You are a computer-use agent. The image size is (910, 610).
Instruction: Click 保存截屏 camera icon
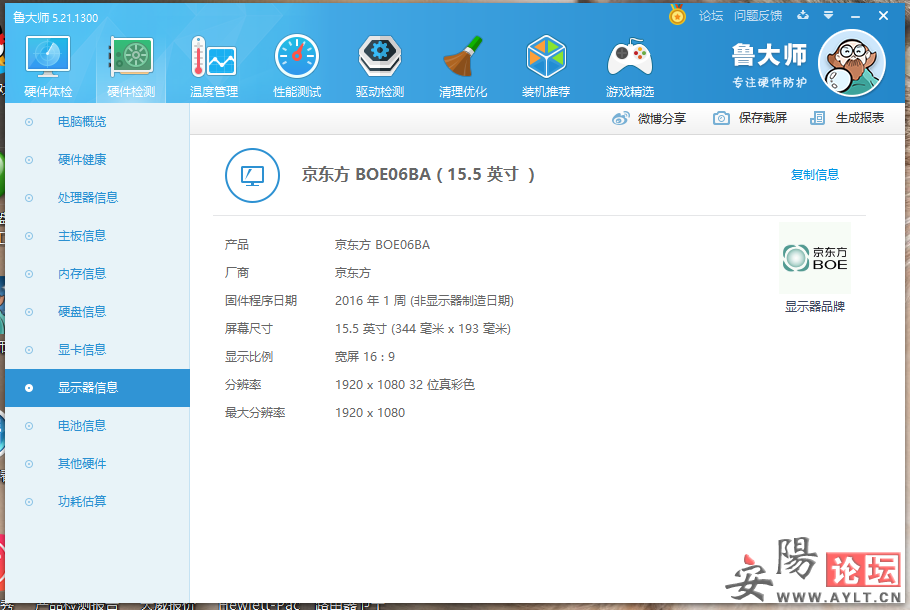point(721,118)
